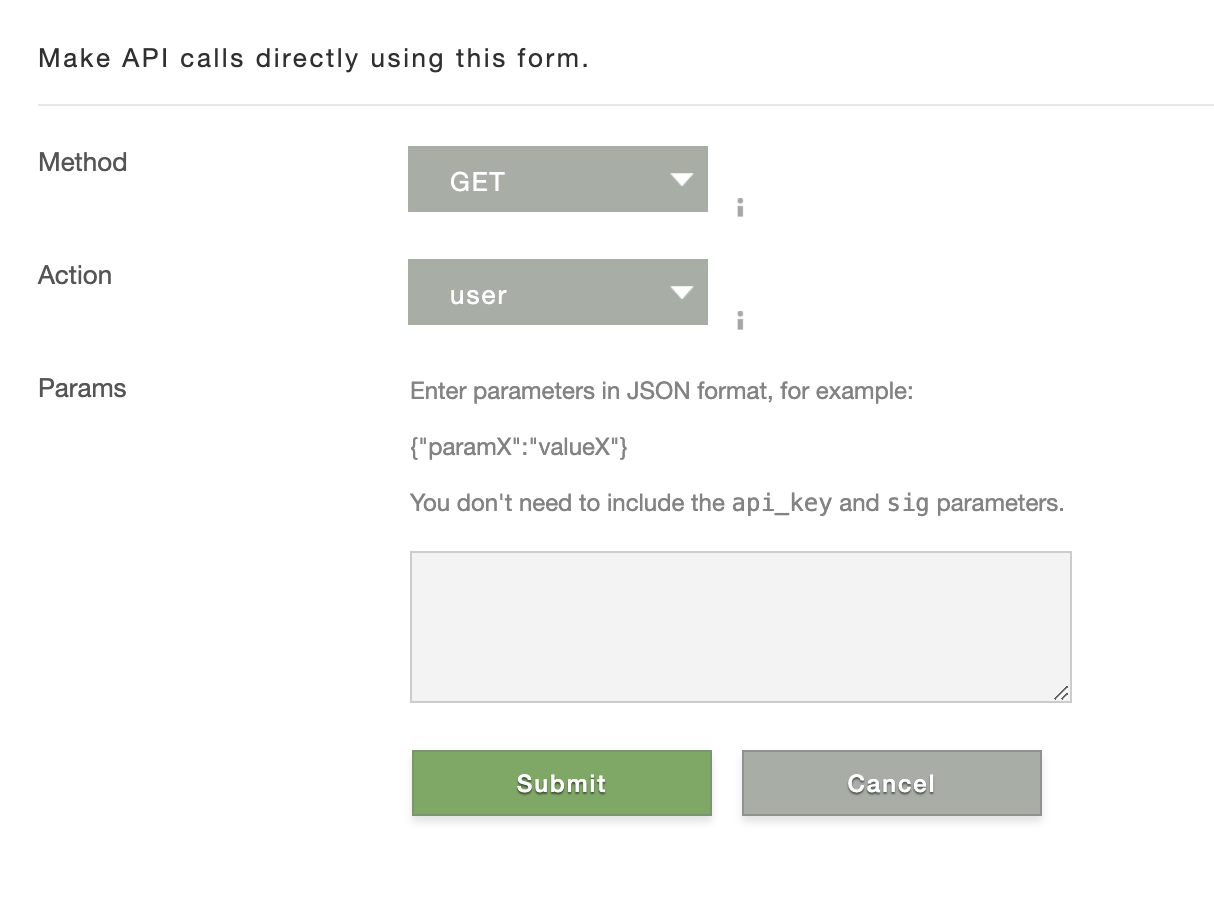The height and width of the screenshot is (898, 1214).
Task: Click "Enter parameters in JSON format" hint
Action: coord(661,391)
